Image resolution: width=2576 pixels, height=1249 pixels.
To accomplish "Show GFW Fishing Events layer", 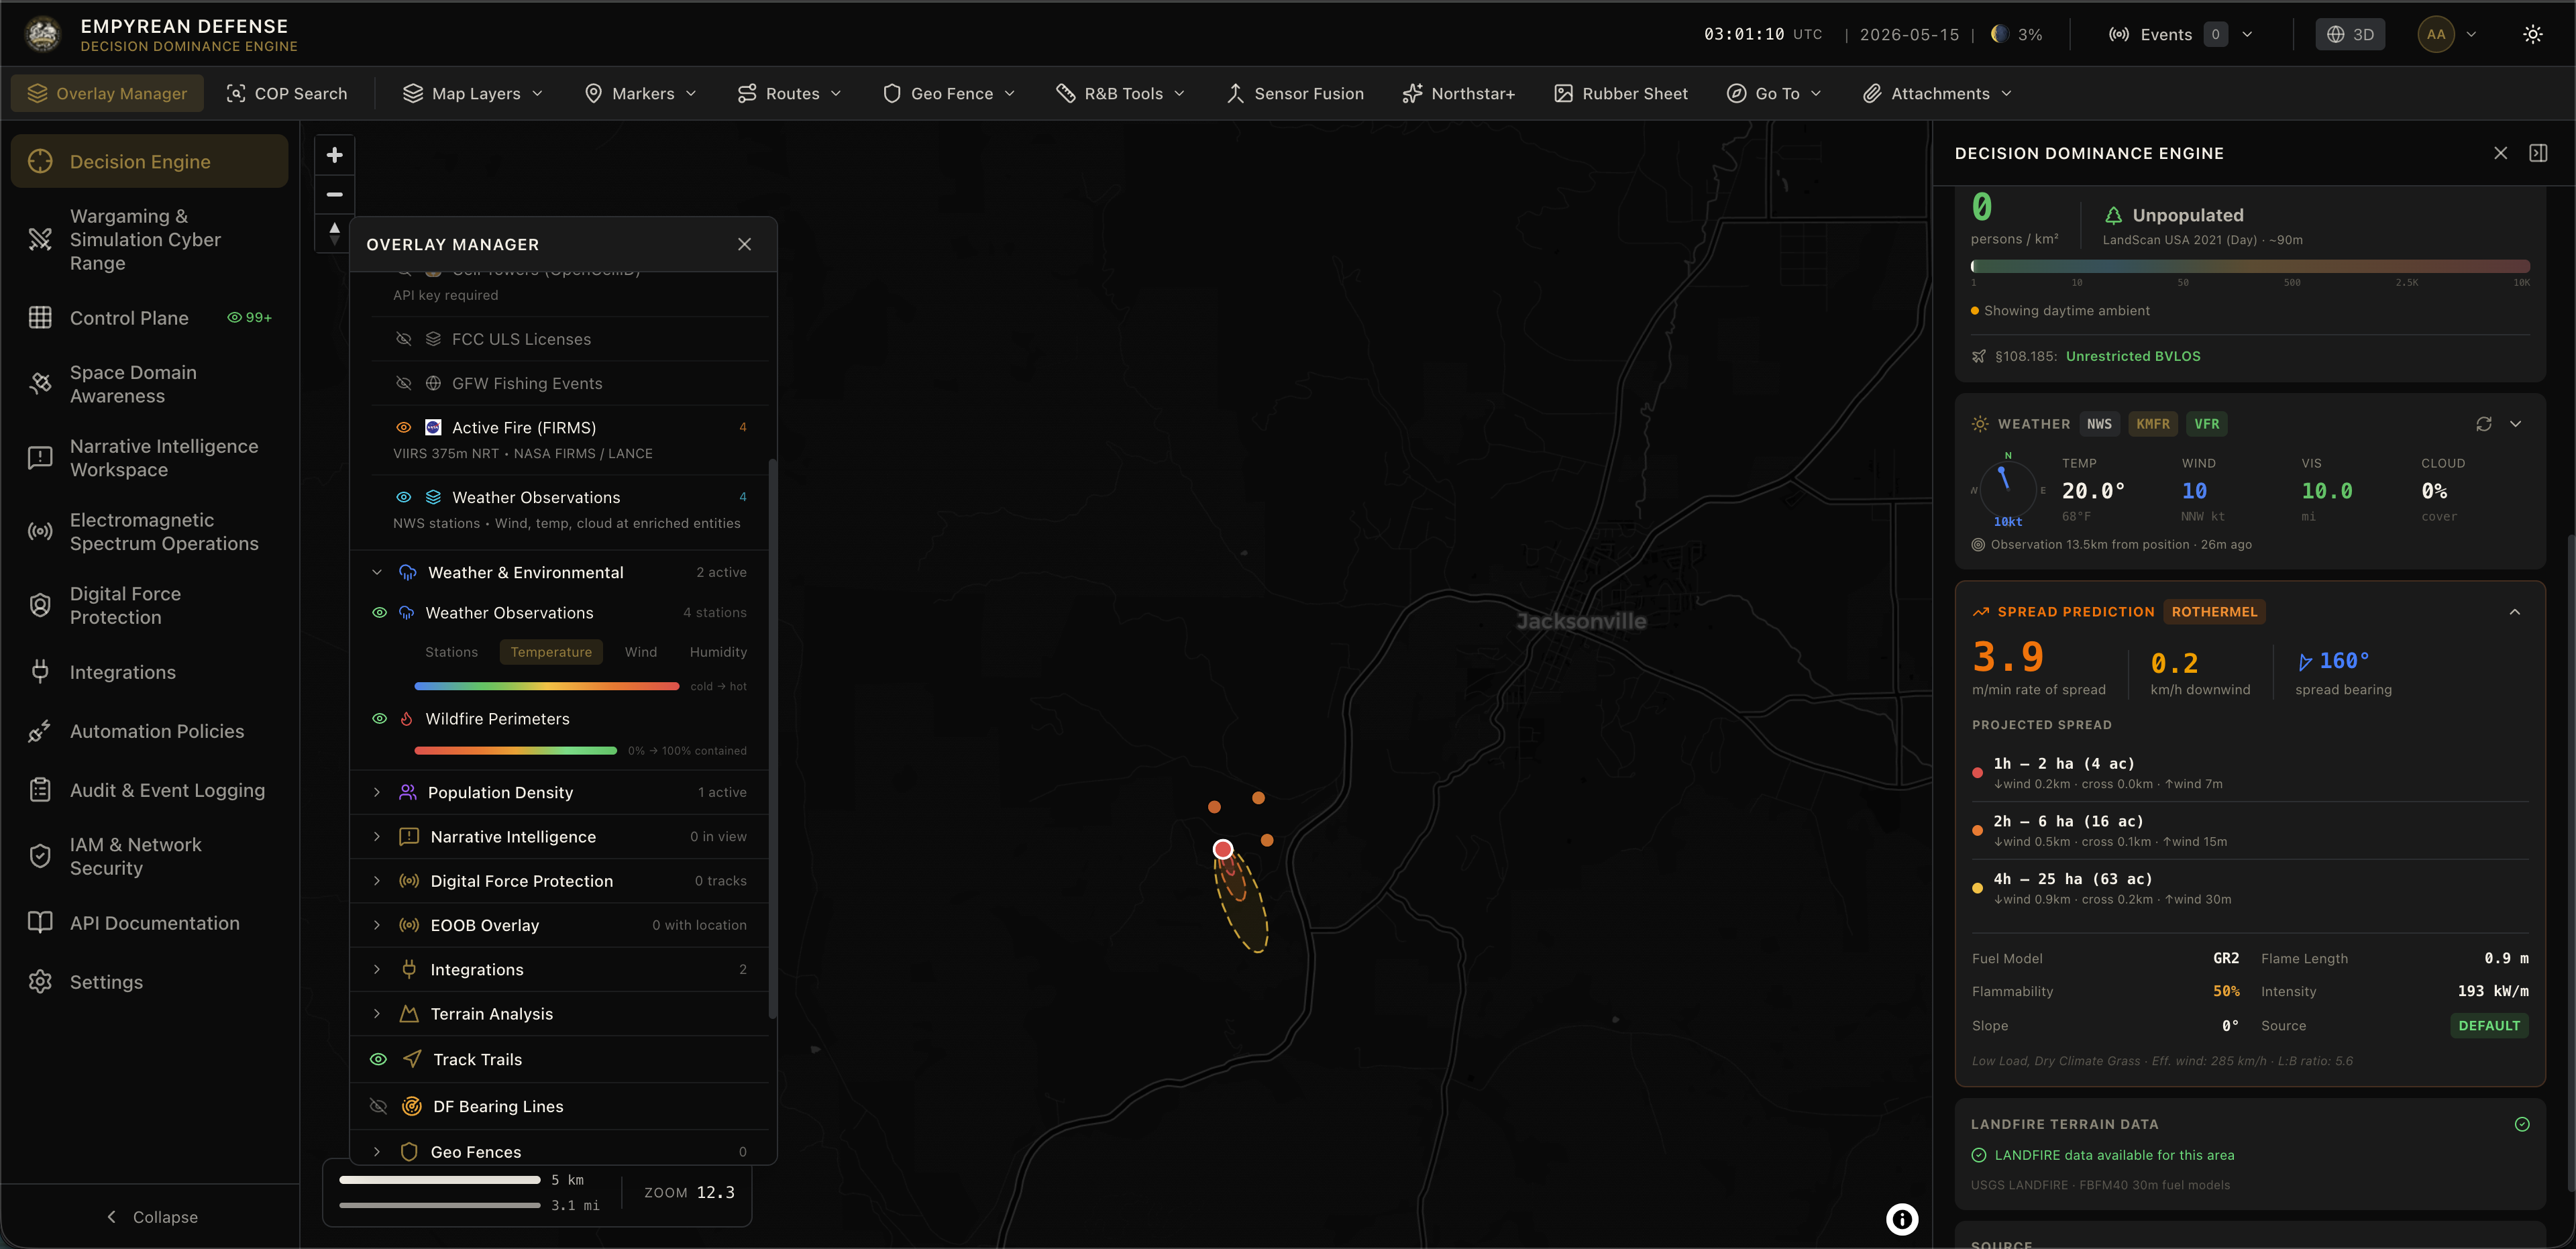I will 404,383.
